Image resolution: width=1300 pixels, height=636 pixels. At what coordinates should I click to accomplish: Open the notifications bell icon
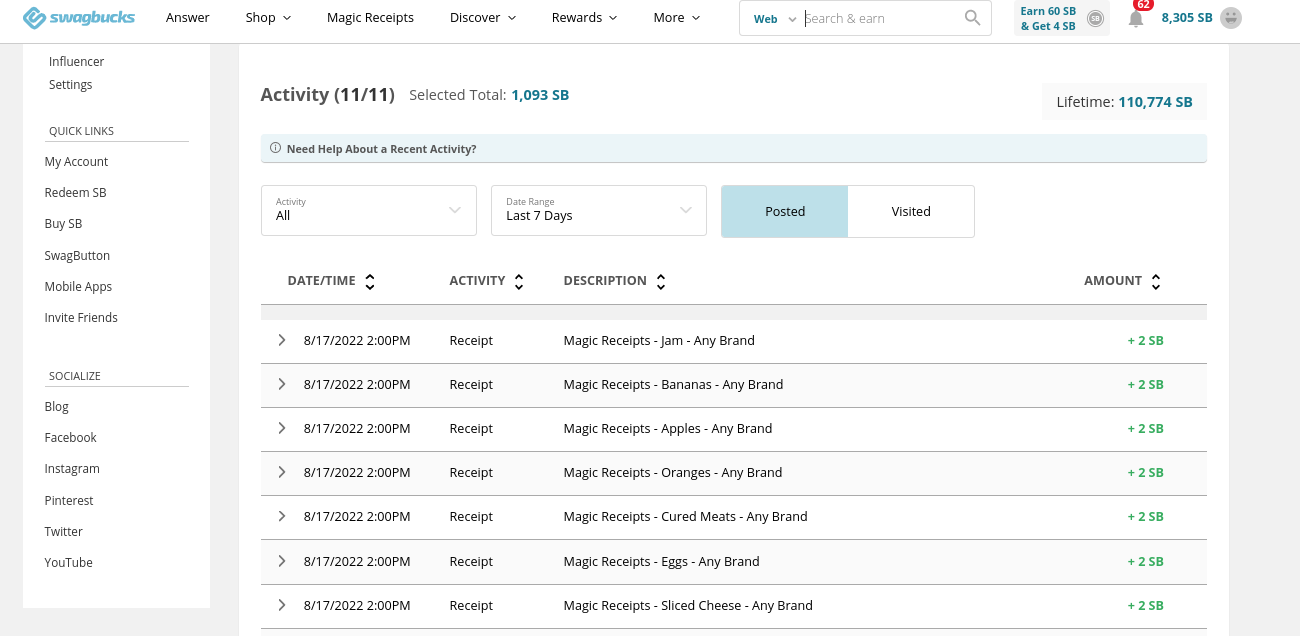(x=1136, y=18)
